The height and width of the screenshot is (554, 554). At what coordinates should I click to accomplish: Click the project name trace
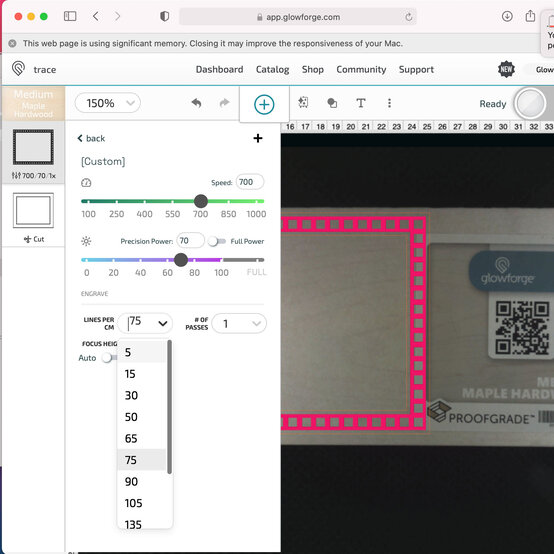tap(45, 70)
